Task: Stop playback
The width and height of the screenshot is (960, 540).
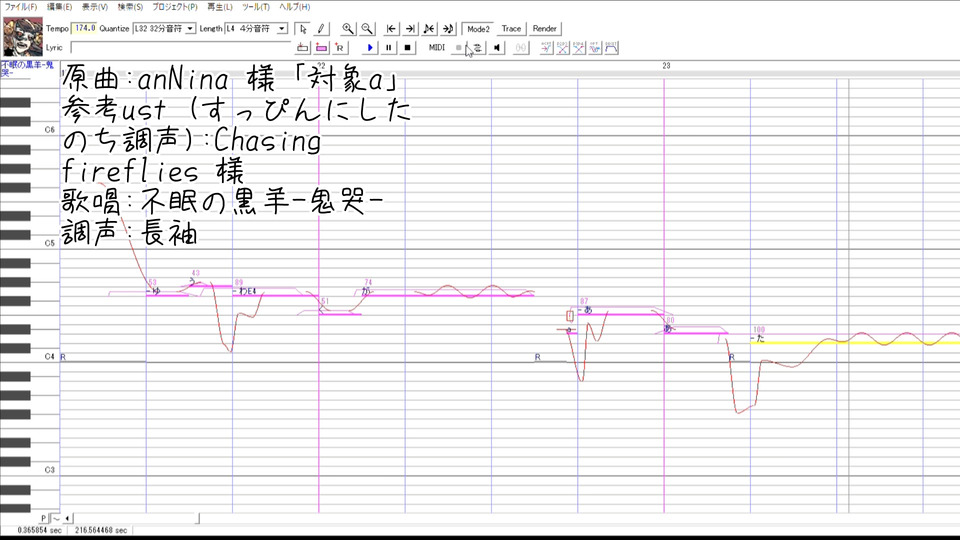Action: click(408, 48)
